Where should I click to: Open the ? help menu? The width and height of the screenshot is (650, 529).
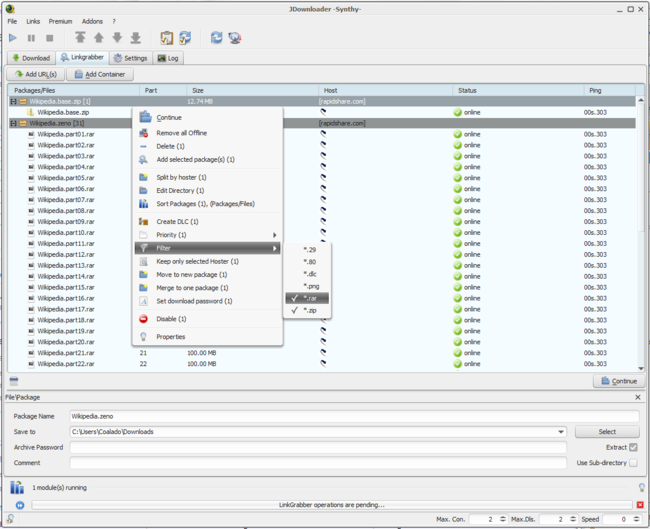114,21
